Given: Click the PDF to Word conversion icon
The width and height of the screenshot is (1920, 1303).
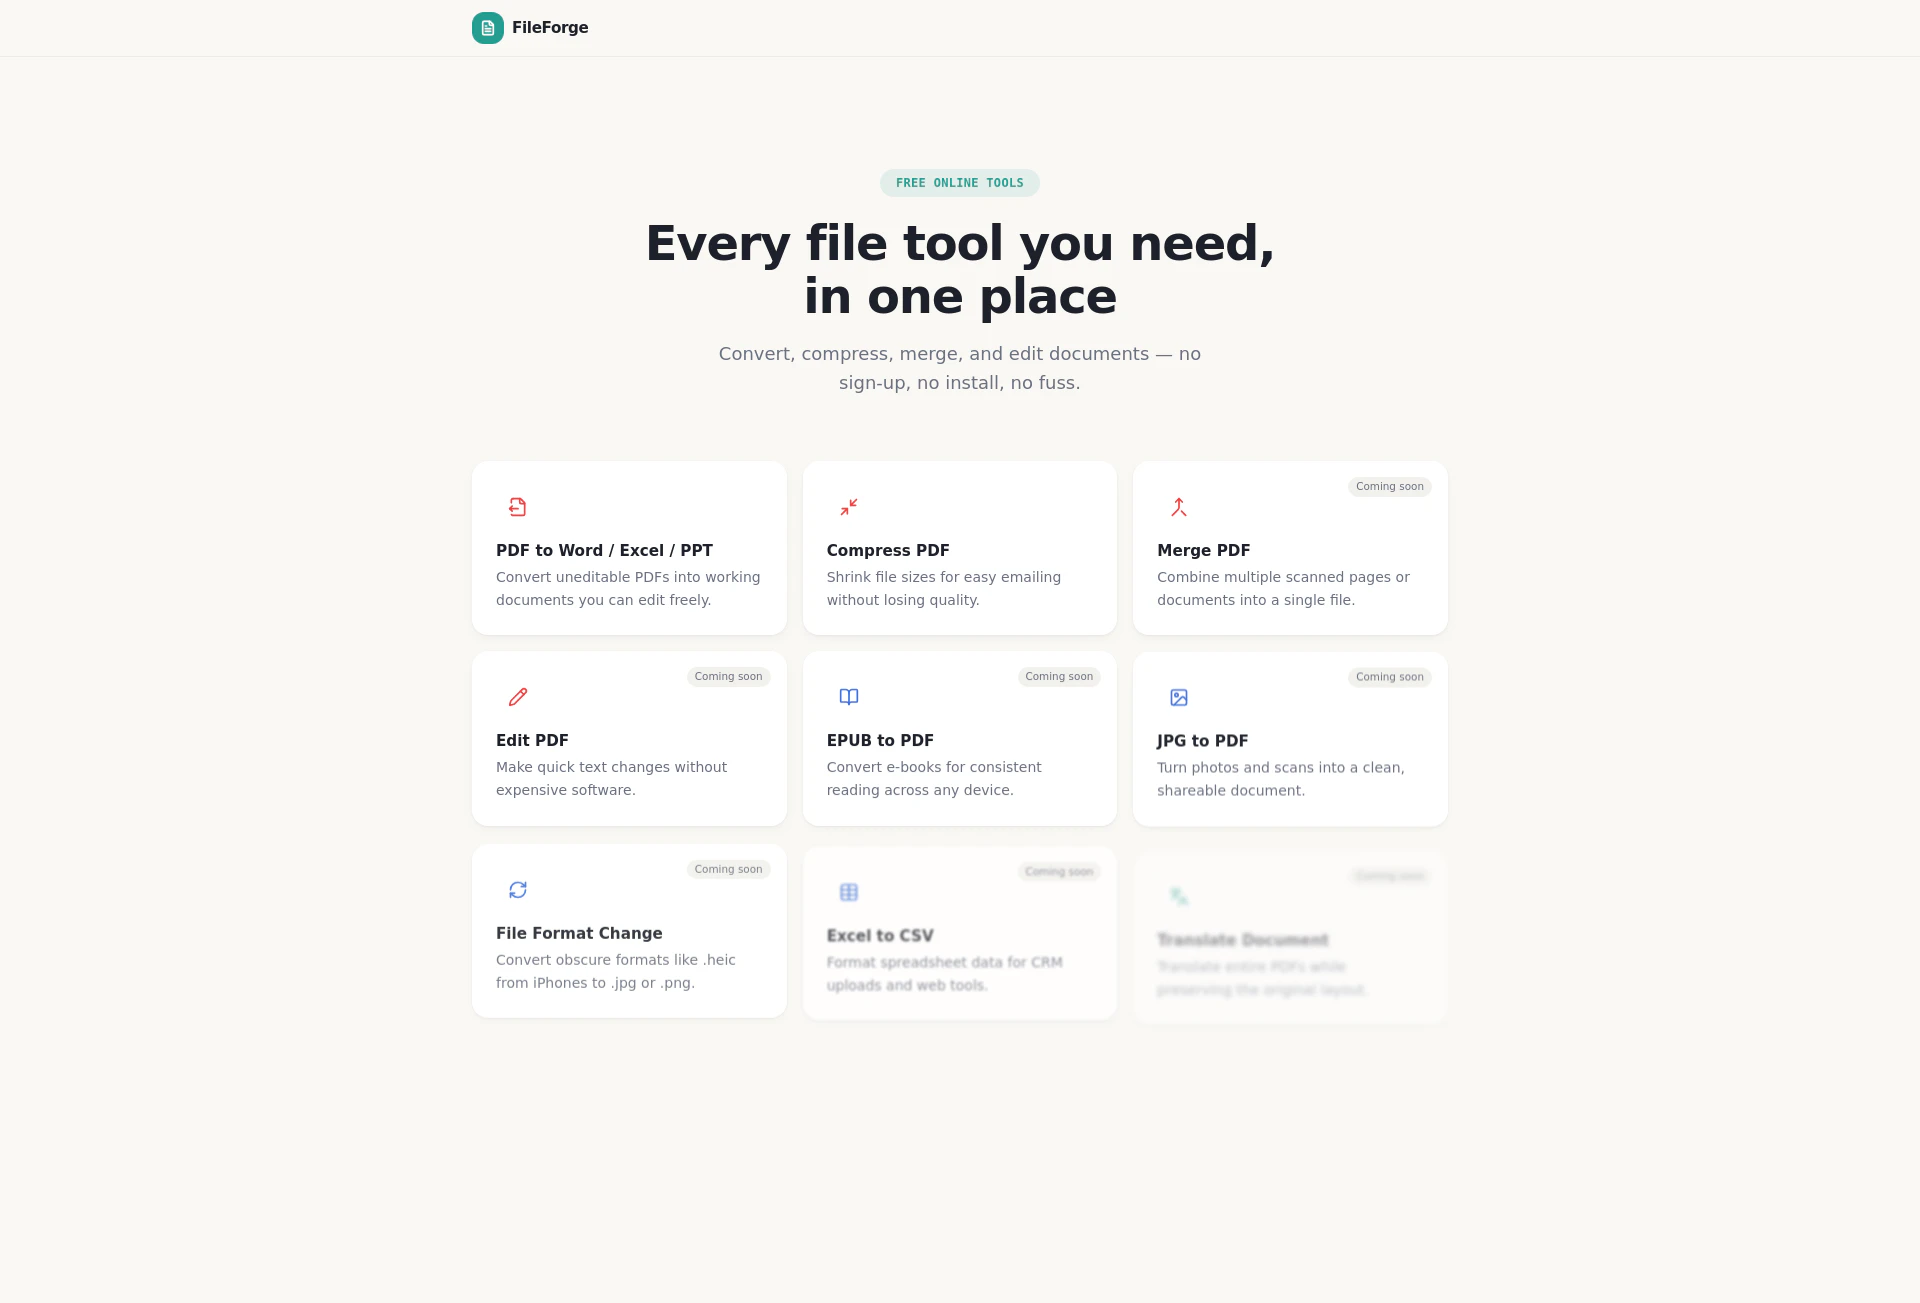Looking at the screenshot, I should (x=517, y=507).
